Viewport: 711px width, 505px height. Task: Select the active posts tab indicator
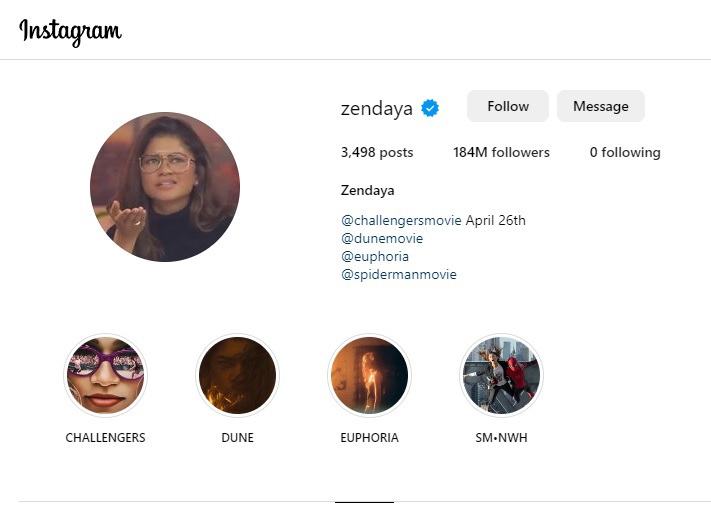(365, 502)
